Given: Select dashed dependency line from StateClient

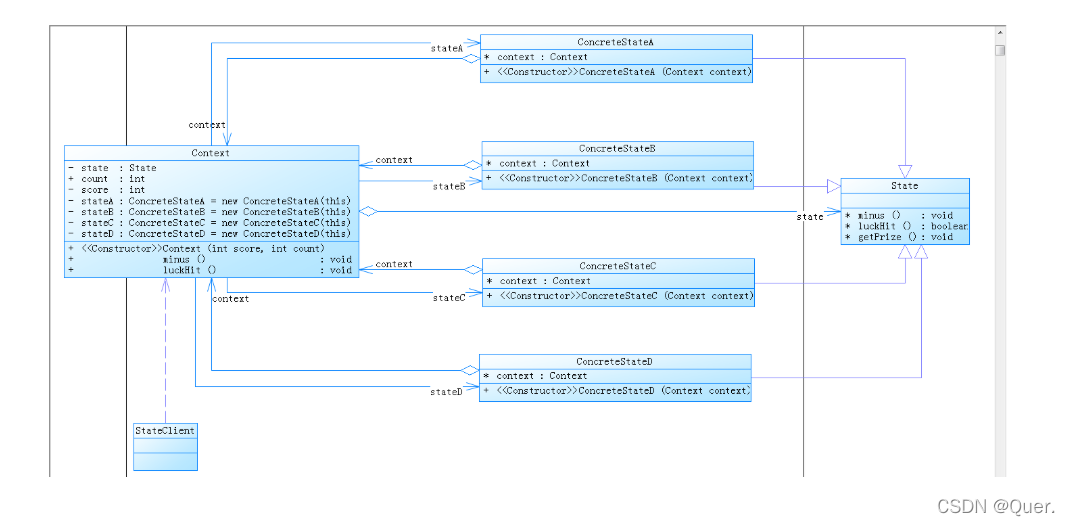Looking at the screenshot, I should click(165, 351).
